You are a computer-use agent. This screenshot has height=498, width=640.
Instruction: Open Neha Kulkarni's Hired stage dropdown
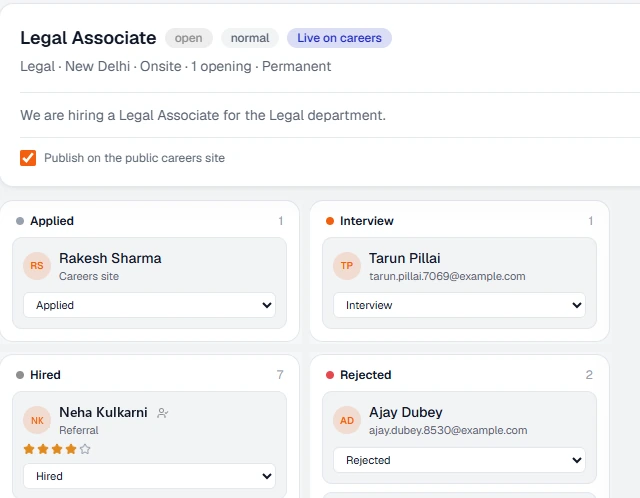(149, 476)
